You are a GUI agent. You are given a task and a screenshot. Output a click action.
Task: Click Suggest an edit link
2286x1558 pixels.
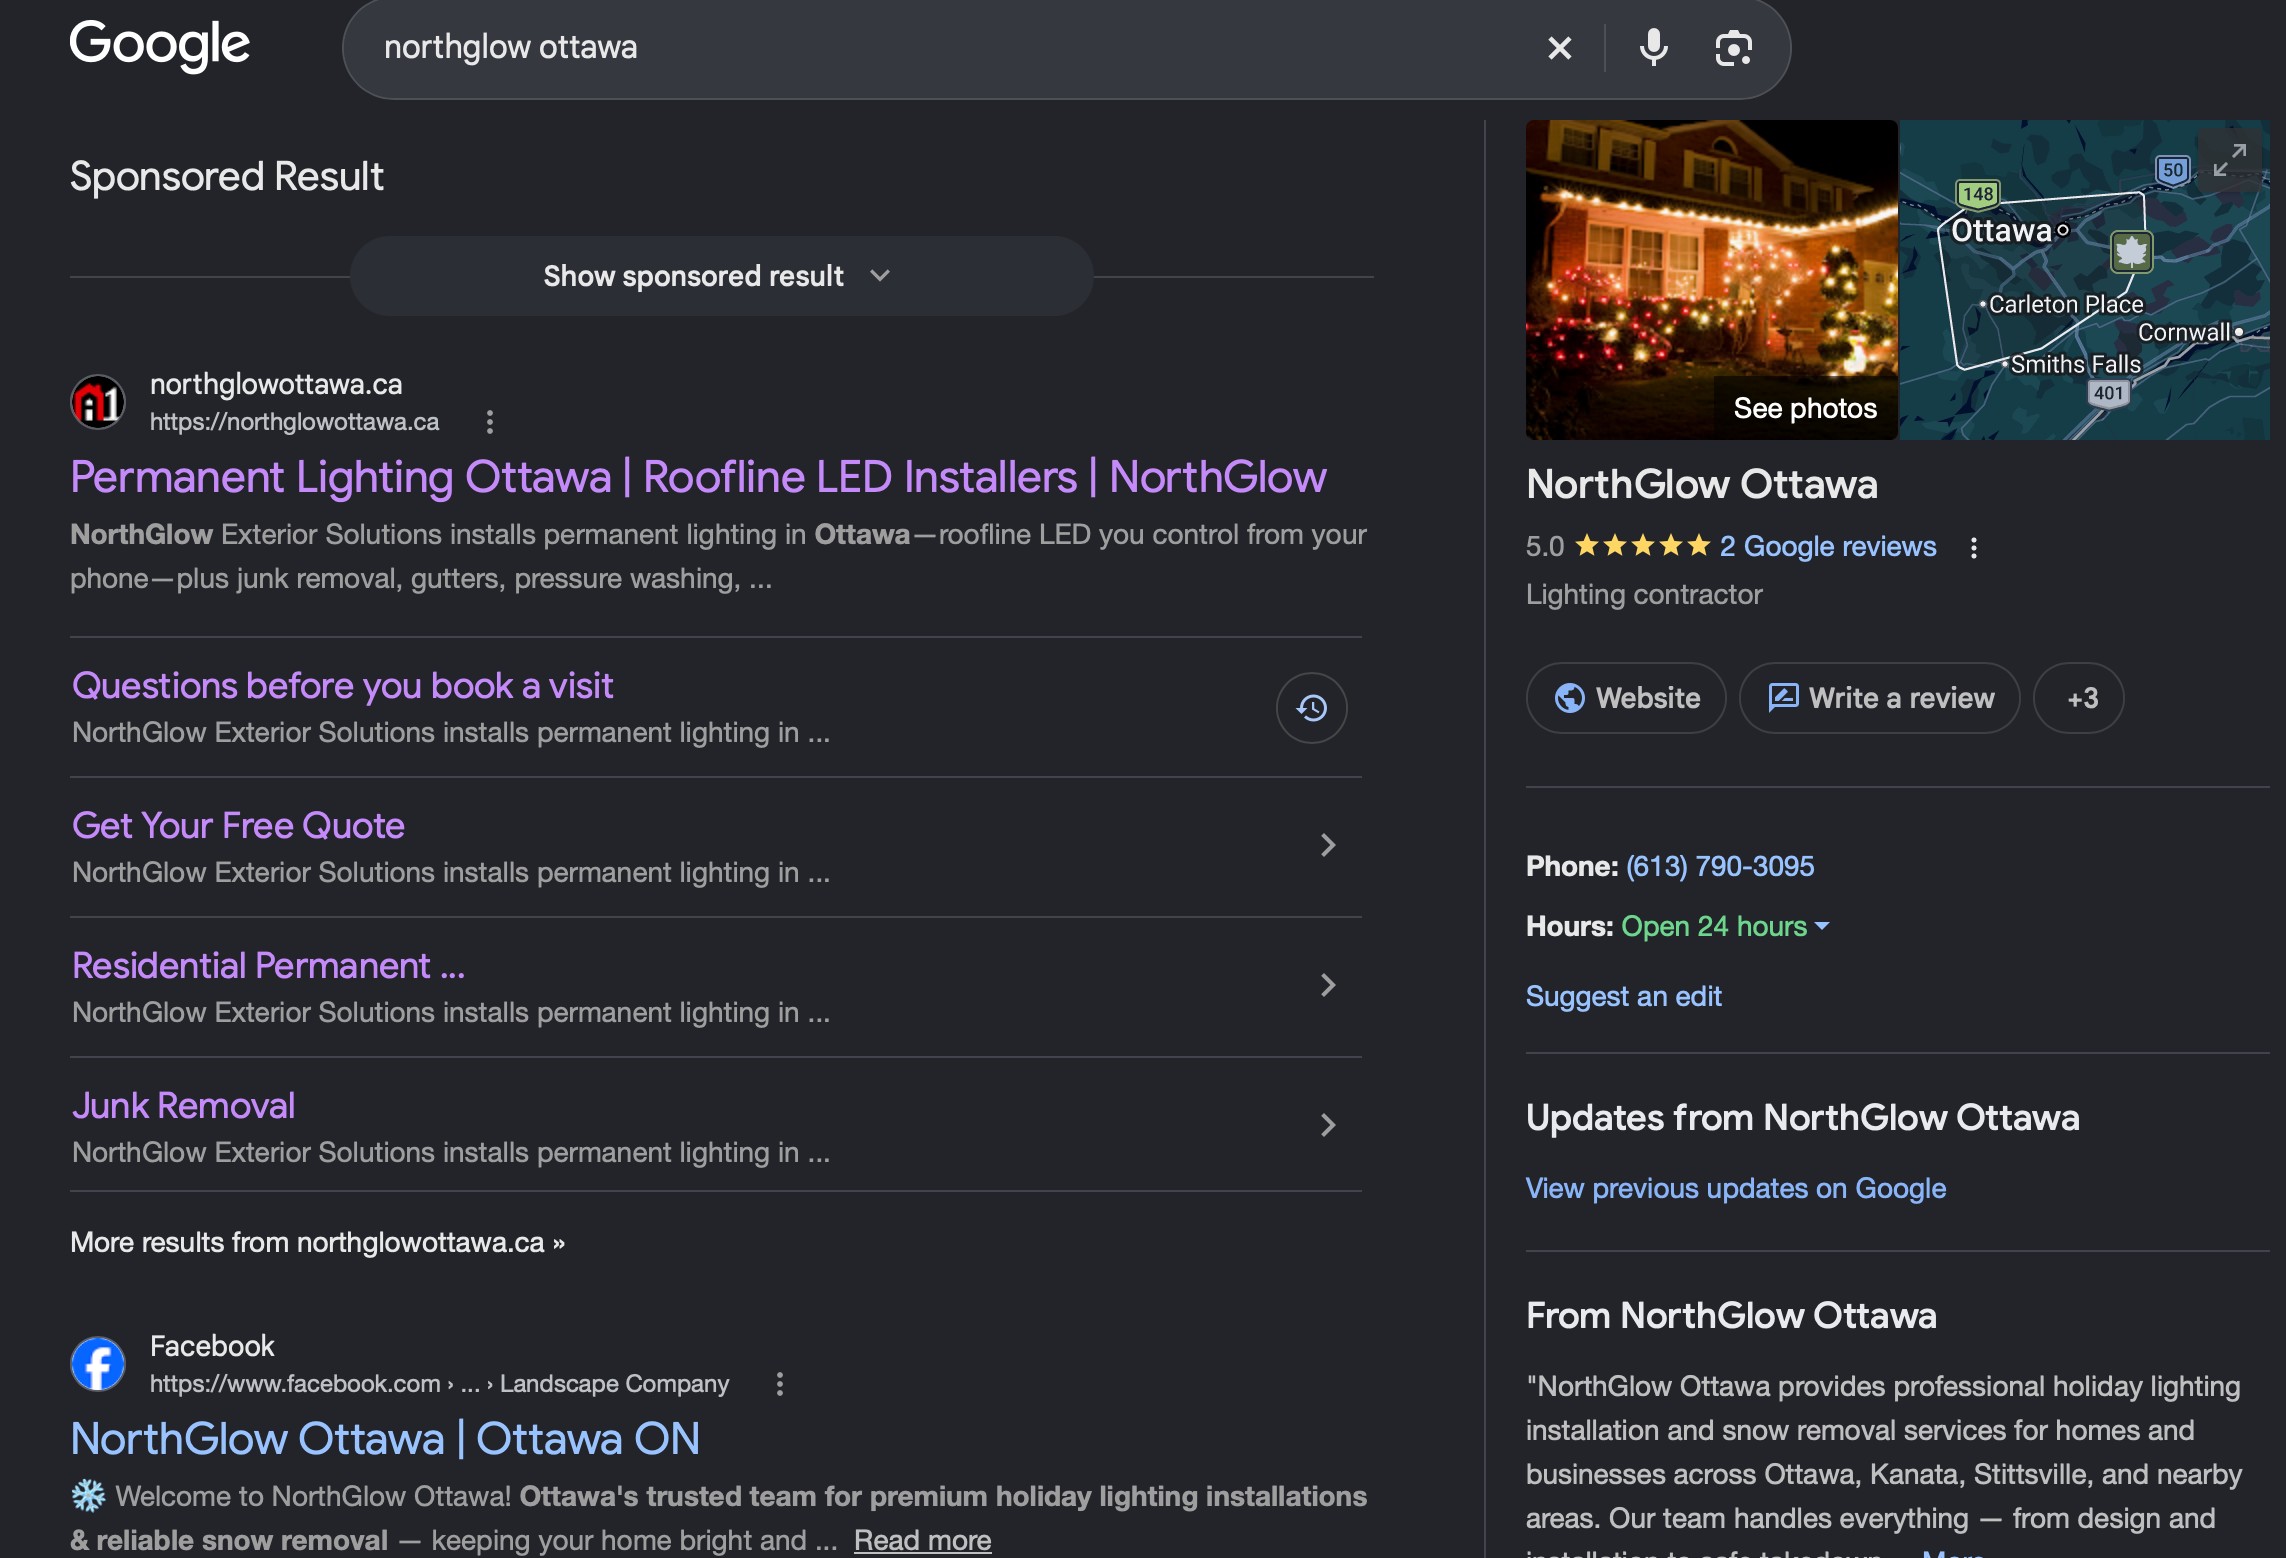(1623, 996)
